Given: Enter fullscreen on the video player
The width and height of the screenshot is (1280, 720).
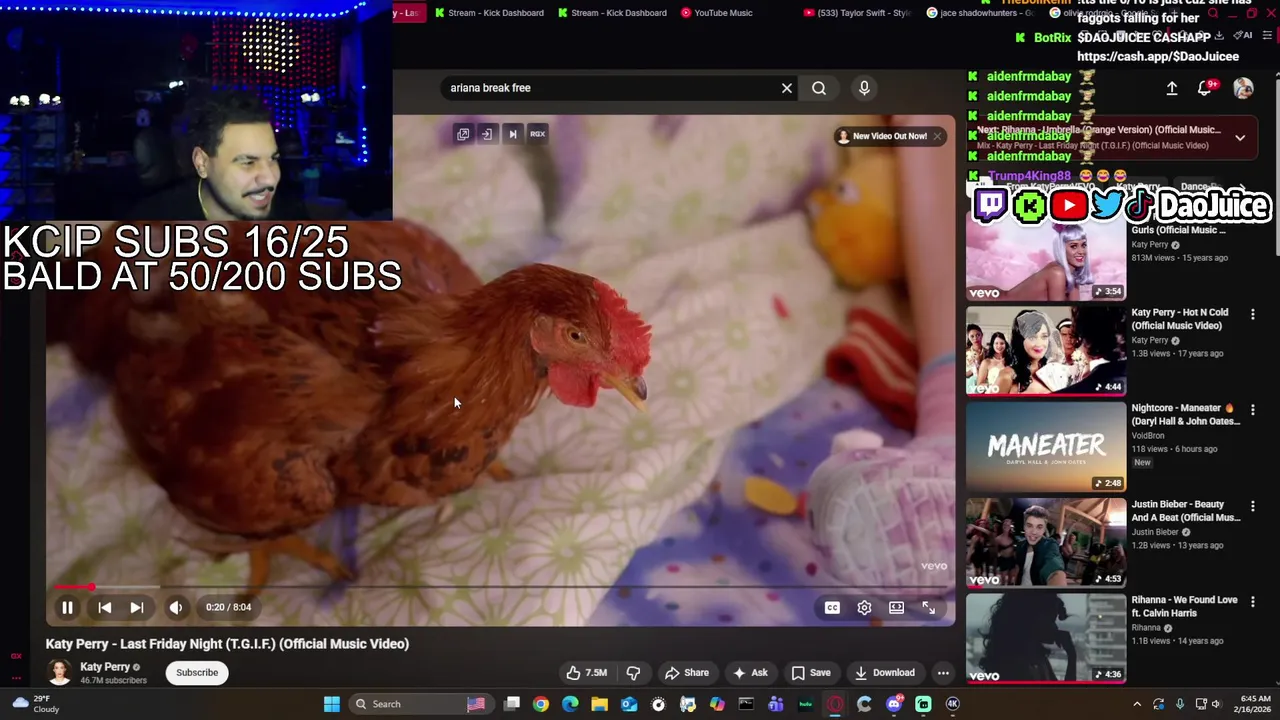Looking at the screenshot, I should click(929, 607).
